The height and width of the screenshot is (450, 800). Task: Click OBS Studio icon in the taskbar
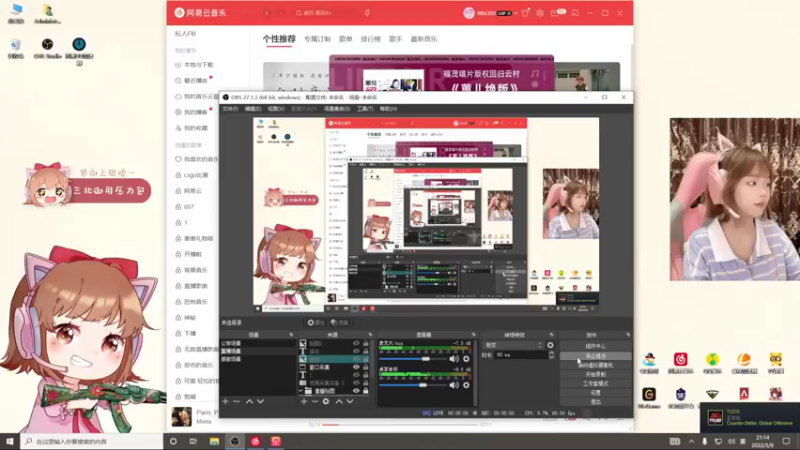click(235, 441)
